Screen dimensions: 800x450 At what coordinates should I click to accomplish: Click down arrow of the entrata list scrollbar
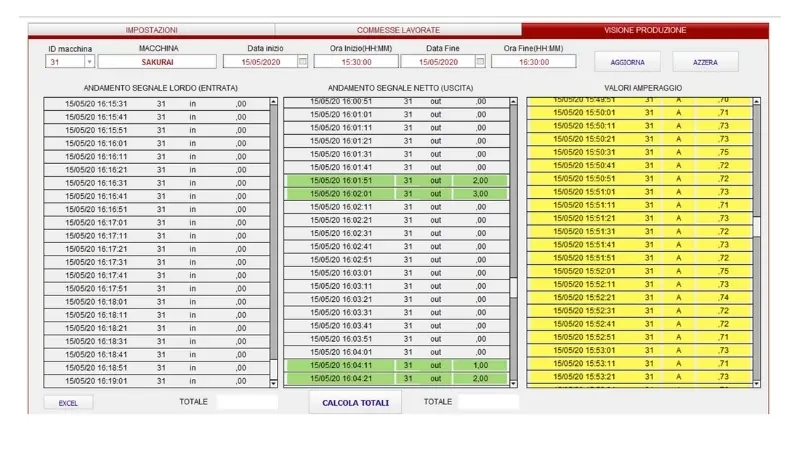tap(273, 383)
